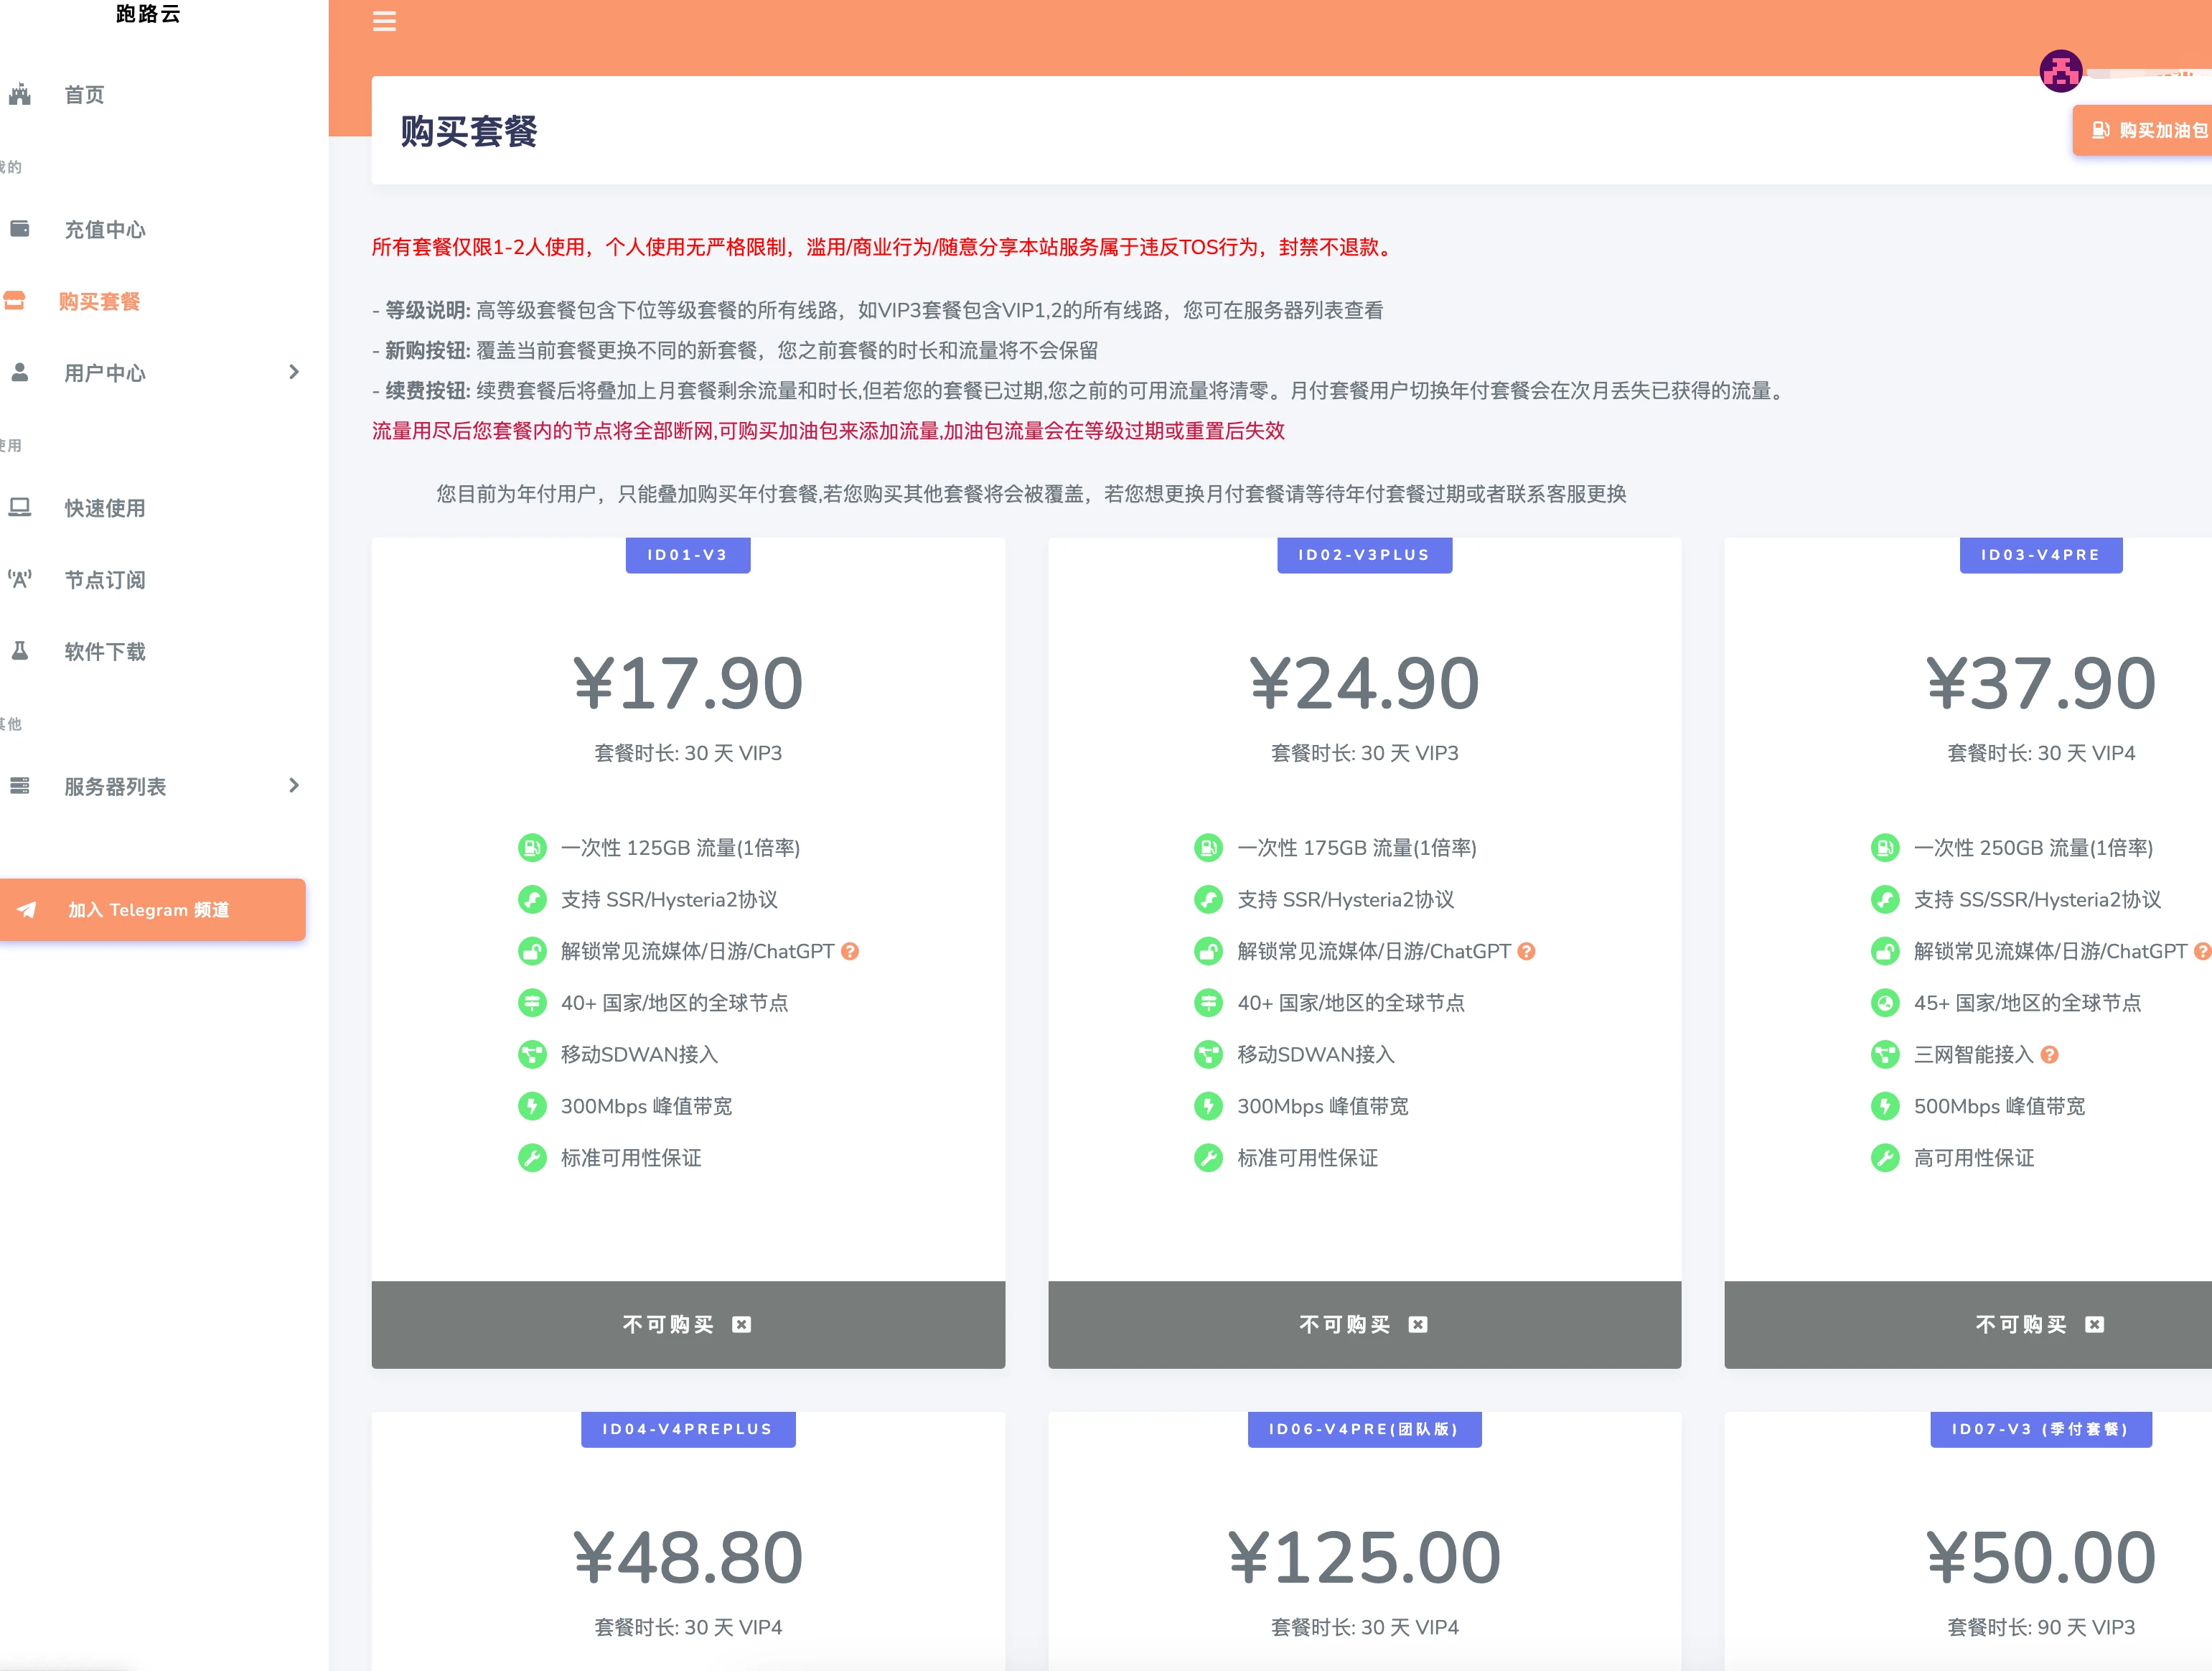The image size is (2212, 1671).
Task: Click the 充值中心 wallet icon
Action: pyautogui.click(x=20, y=229)
